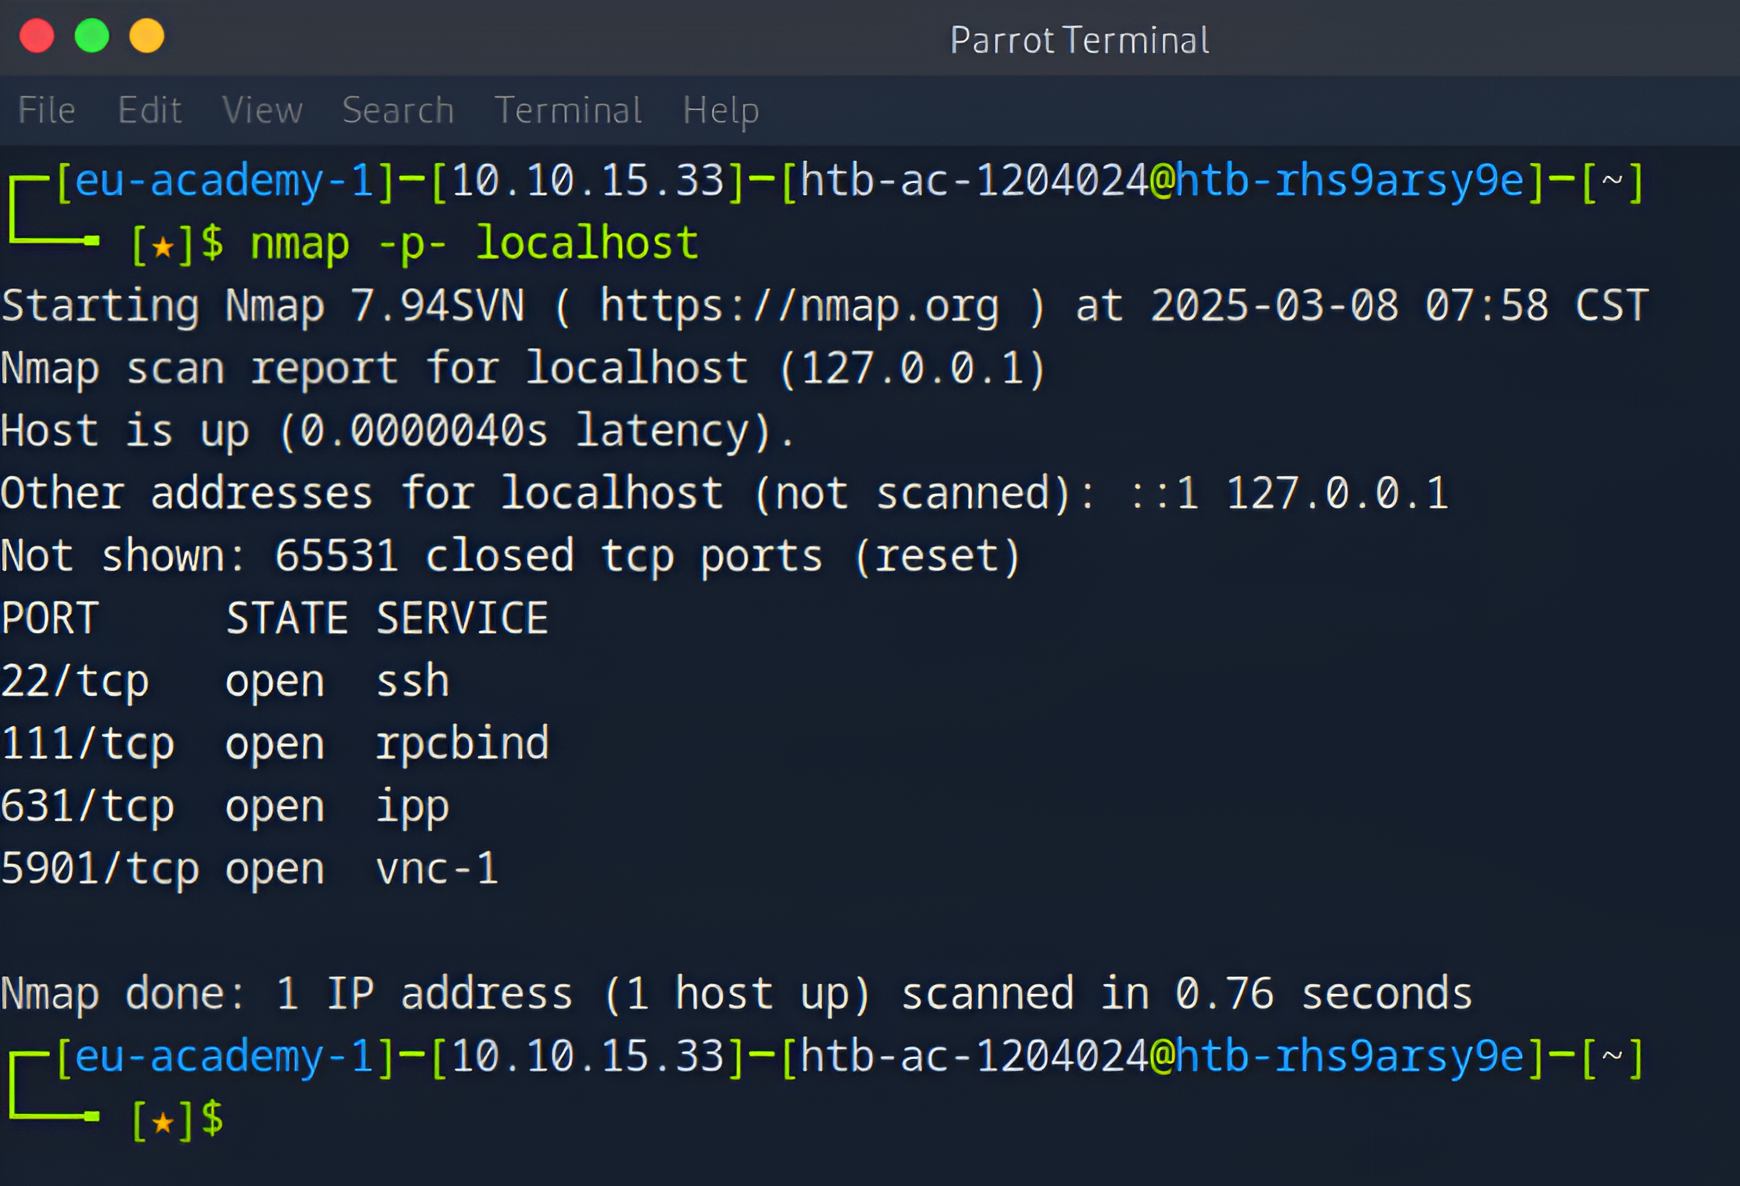Click the 22/tcp ssh output line
1740x1186 pixels.
point(225,682)
